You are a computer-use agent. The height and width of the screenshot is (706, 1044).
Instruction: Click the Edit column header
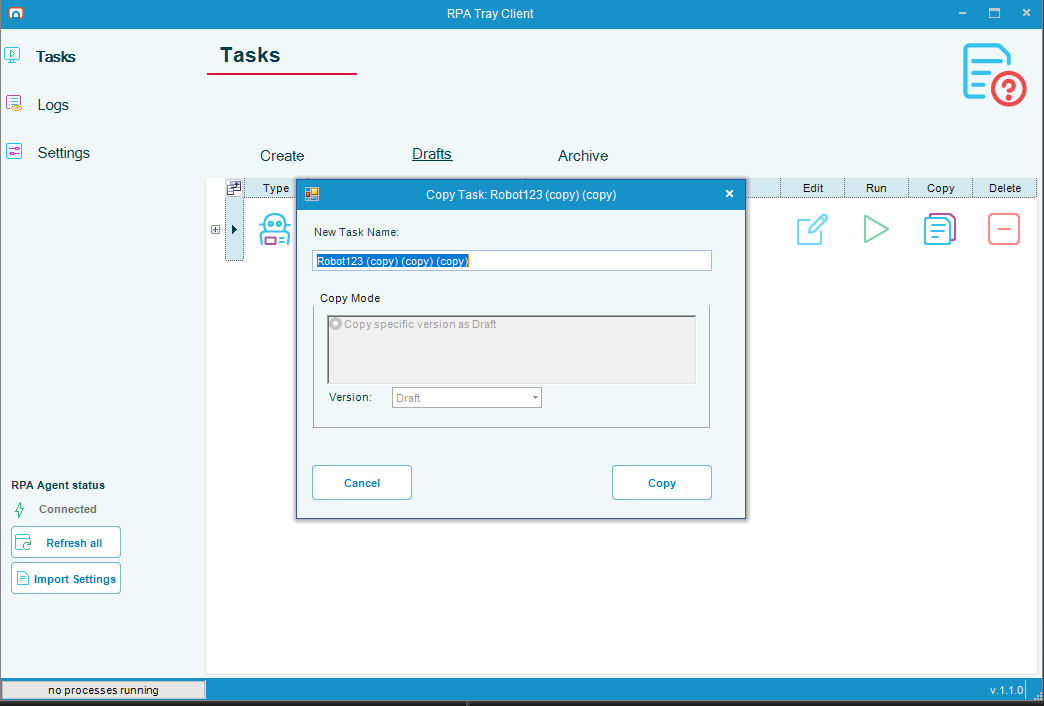click(x=813, y=188)
